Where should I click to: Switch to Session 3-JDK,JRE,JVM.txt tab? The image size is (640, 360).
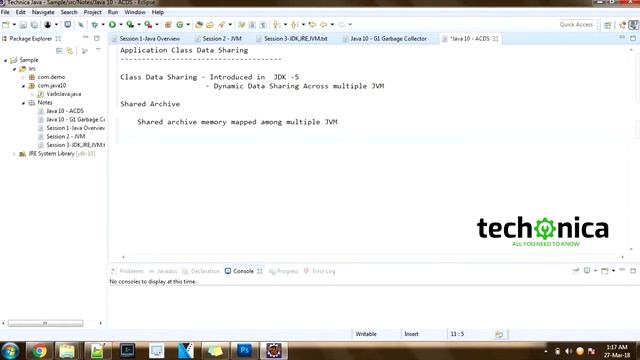point(296,39)
